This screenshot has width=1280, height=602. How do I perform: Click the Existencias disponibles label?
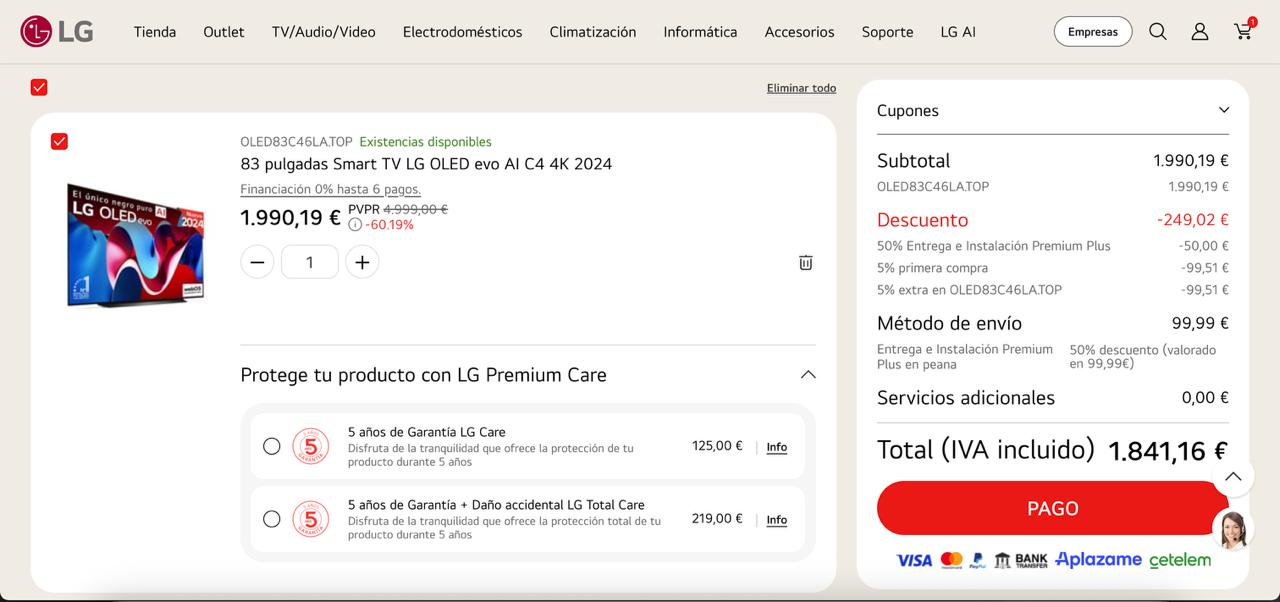click(425, 142)
